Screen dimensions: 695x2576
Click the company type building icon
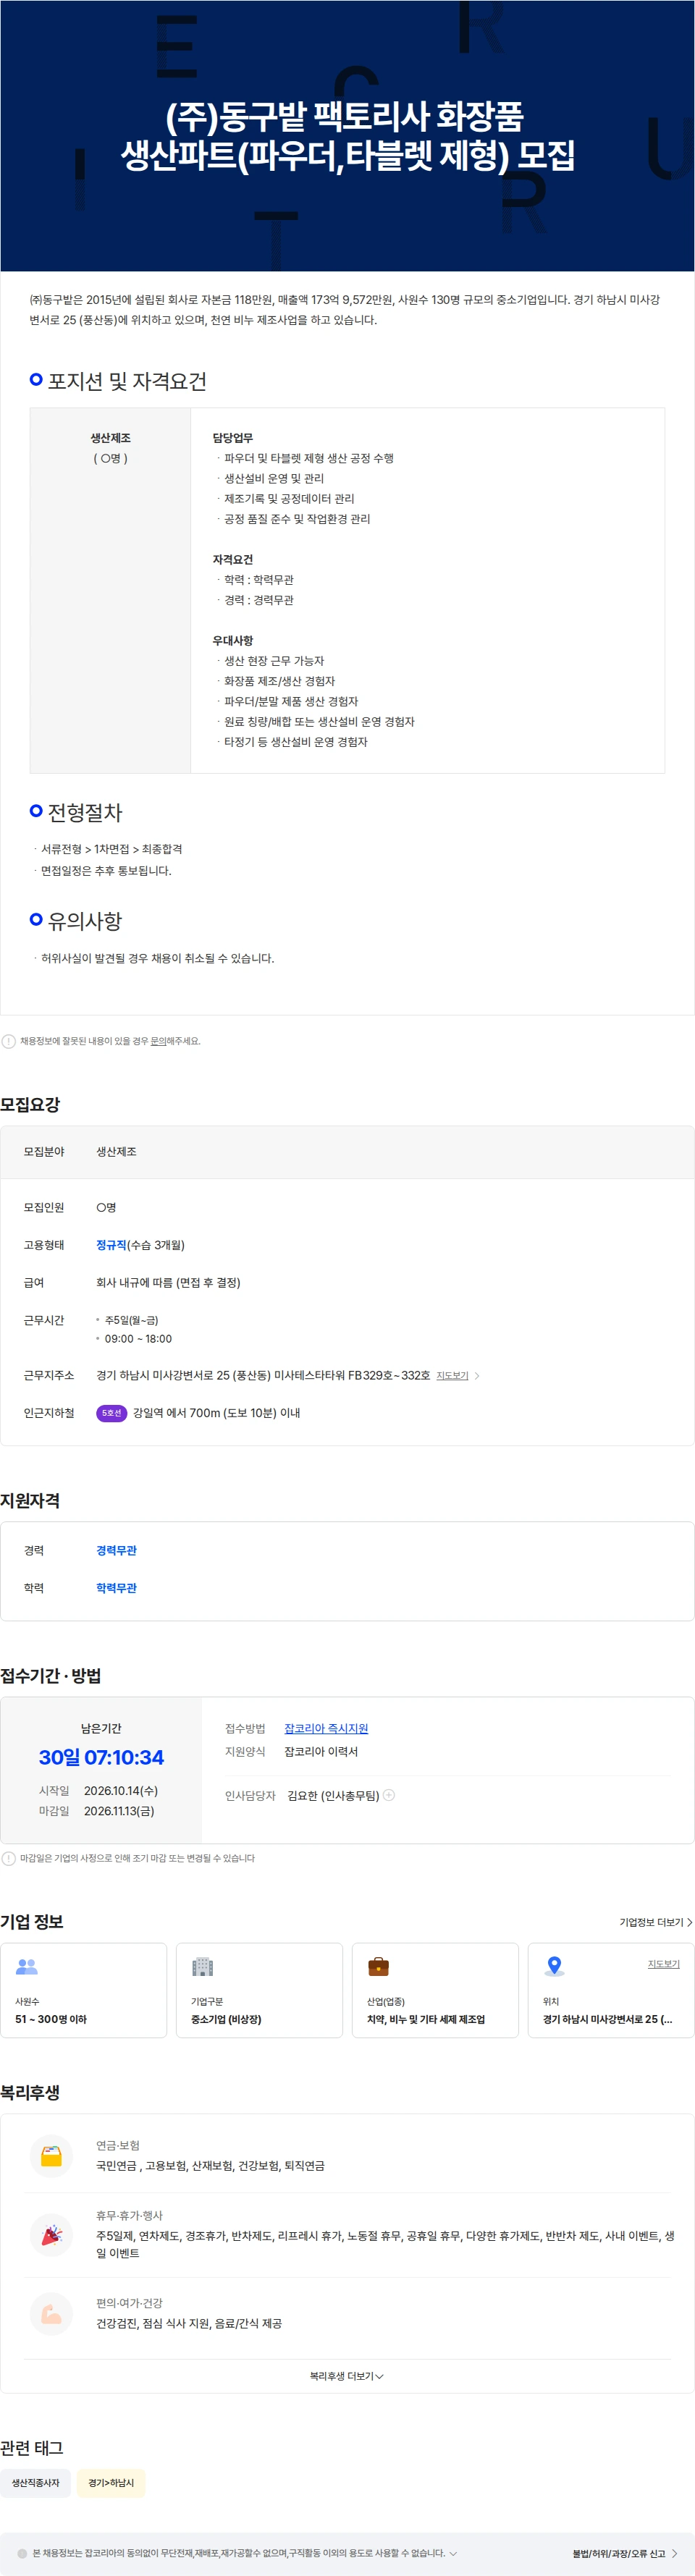pos(203,1965)
